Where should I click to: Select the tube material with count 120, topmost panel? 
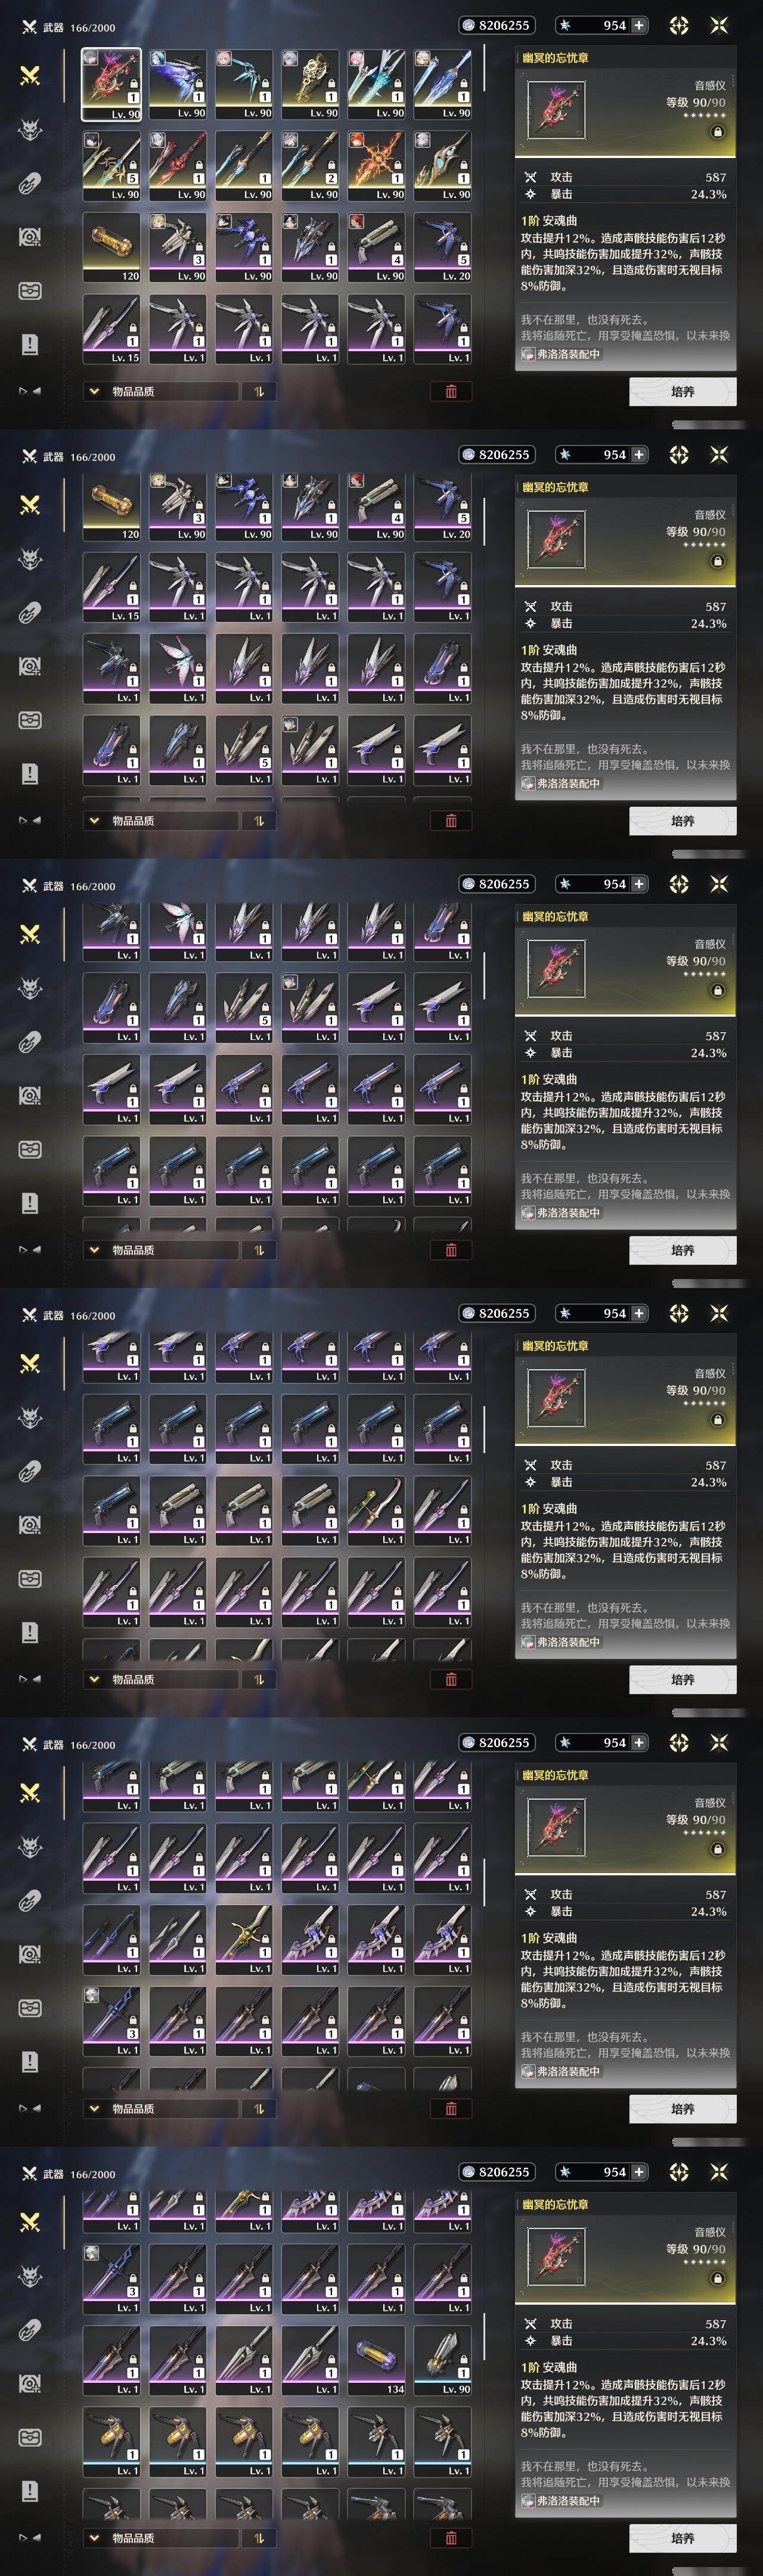(111, 247)
